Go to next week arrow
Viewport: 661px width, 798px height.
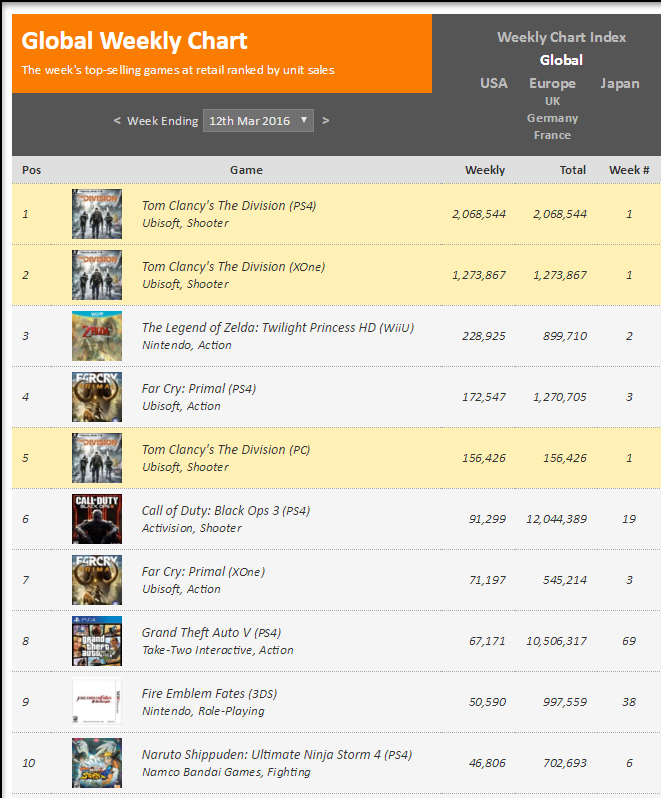point(326,121)
